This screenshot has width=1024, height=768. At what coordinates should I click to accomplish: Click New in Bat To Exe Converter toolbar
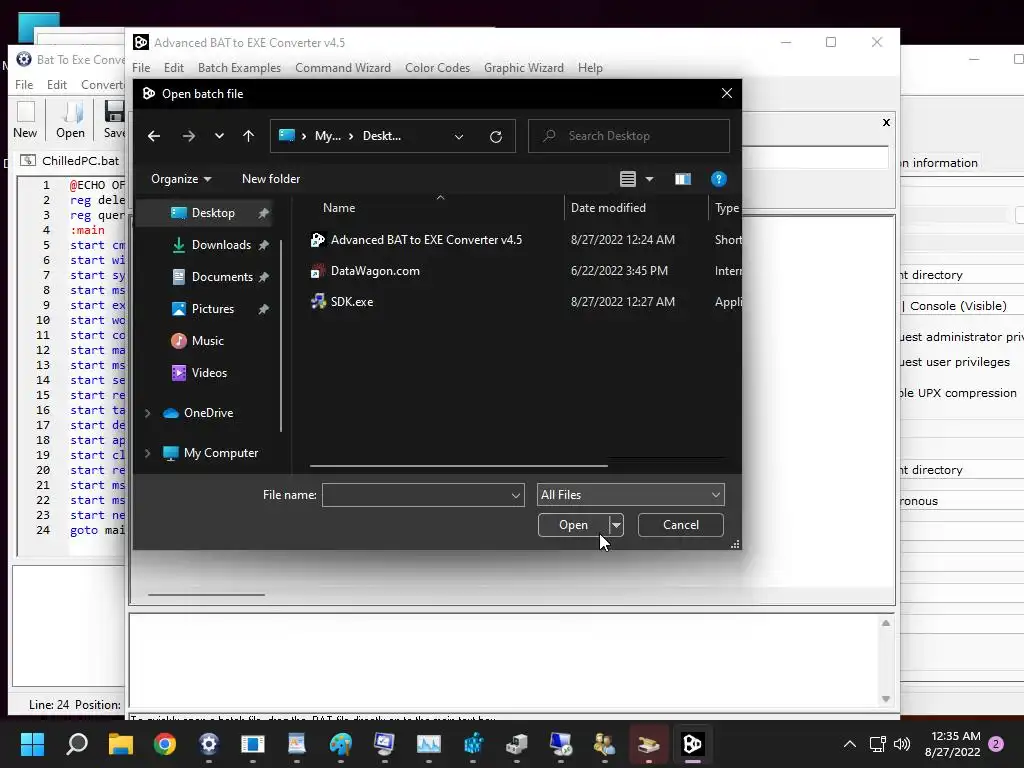click(x=25, y=120)
